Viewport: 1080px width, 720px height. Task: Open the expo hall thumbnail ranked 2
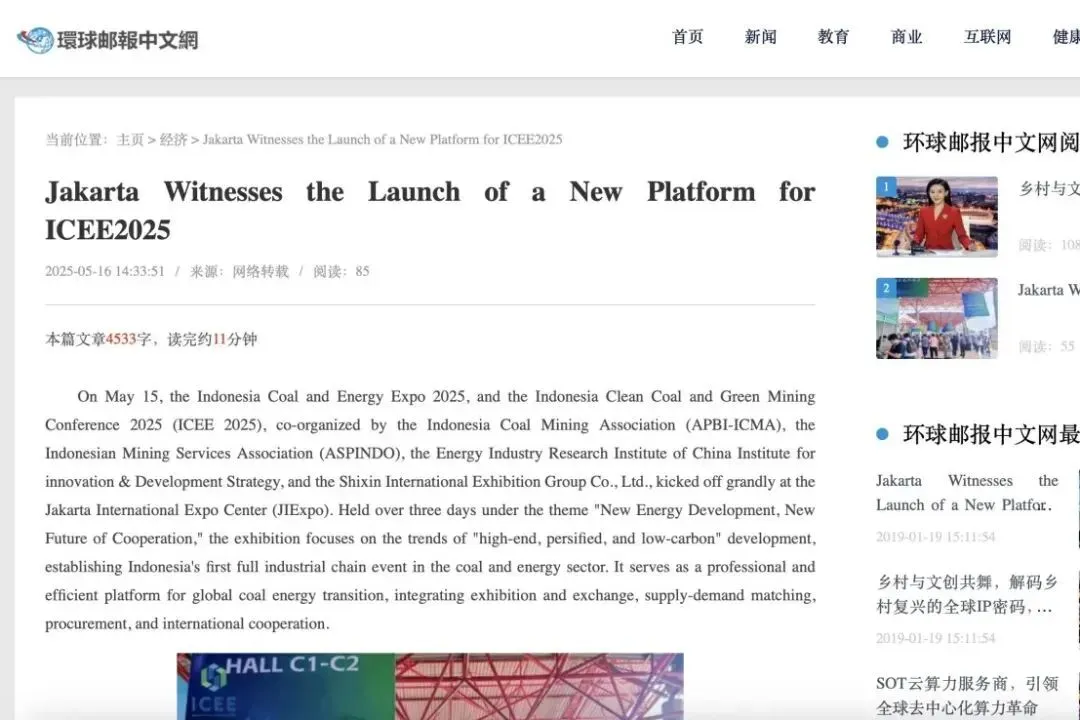[937, 318]
